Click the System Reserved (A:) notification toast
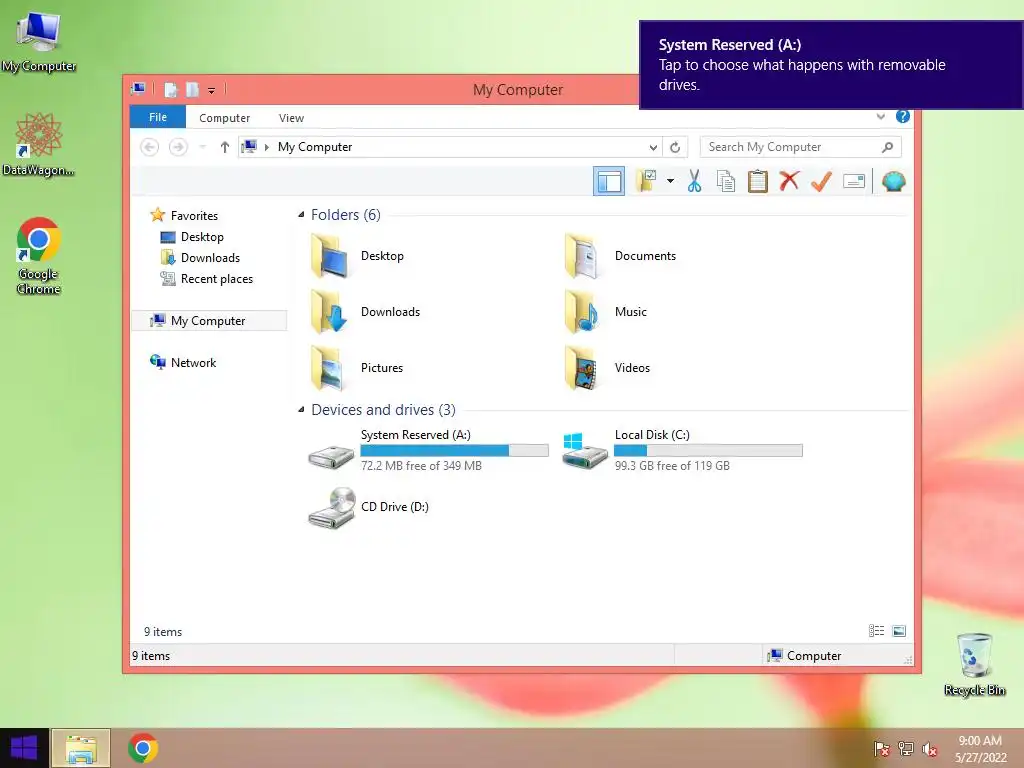This screenshot has height=768, width=1024. point(831,65)
